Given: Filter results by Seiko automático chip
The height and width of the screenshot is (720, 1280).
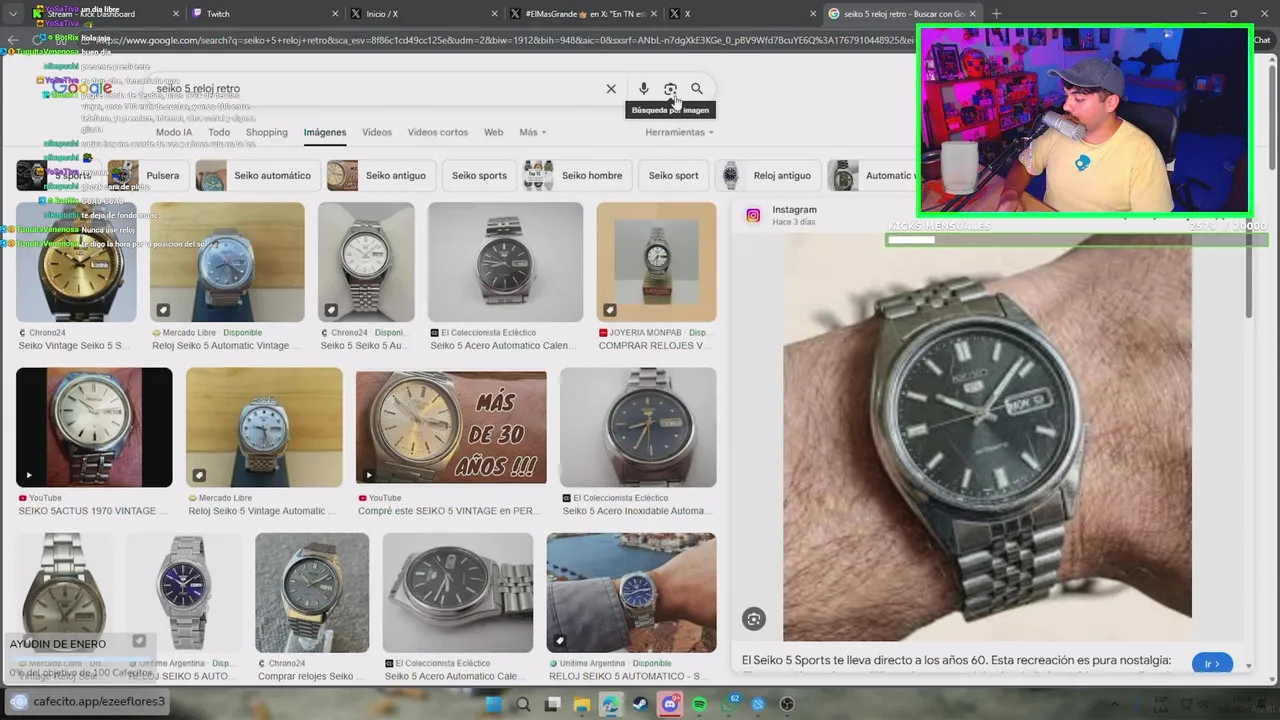Looking at the screenshot, I should 258,175.
